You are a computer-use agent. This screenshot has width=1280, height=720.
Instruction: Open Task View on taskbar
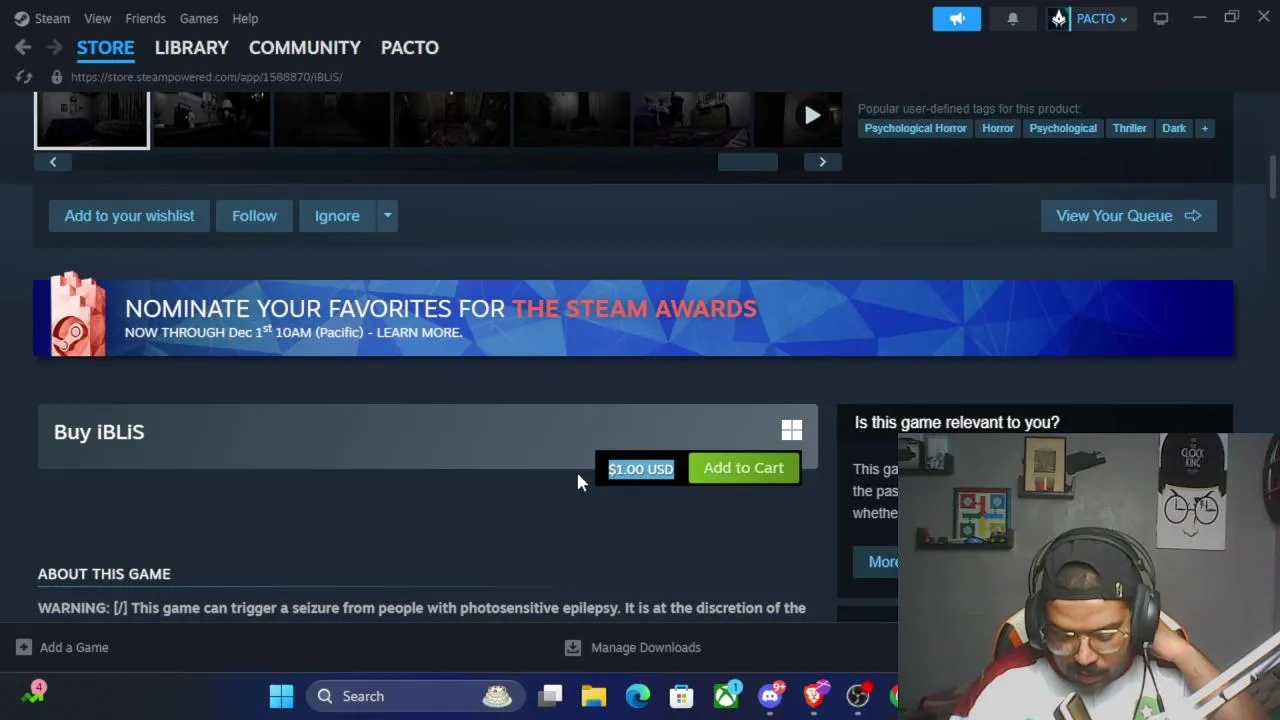551,696
